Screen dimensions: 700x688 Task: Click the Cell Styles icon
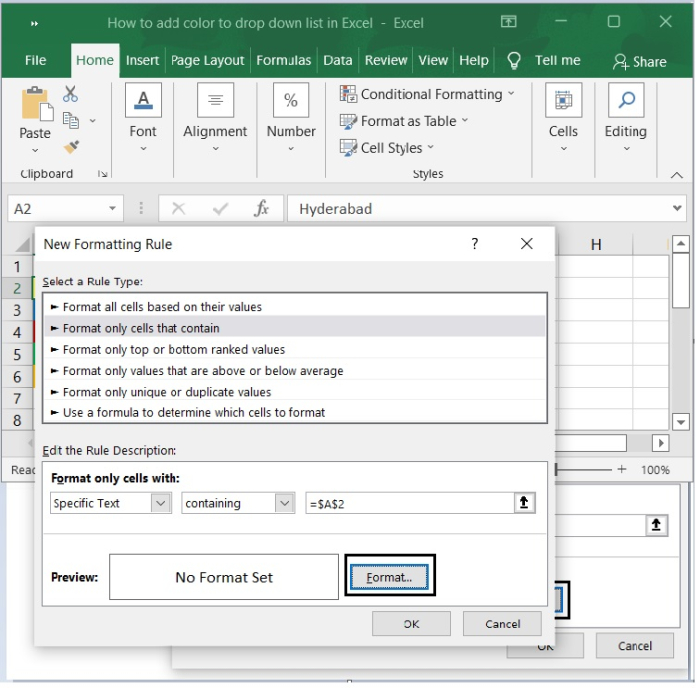(348, 148)
